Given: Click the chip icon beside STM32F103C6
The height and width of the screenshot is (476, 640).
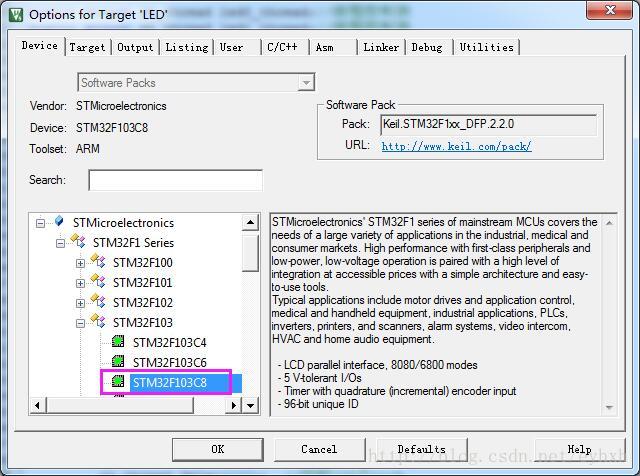Looking at the screenshot, I should [x=118, y=361].
